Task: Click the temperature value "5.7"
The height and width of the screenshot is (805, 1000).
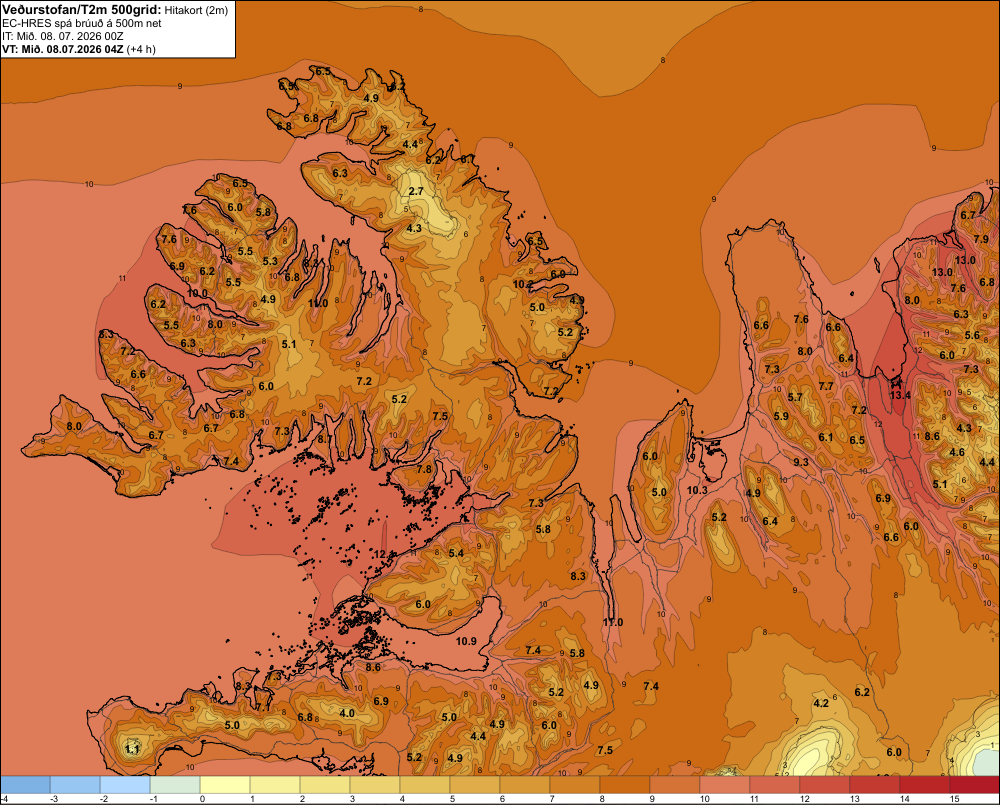Action: 795,397
